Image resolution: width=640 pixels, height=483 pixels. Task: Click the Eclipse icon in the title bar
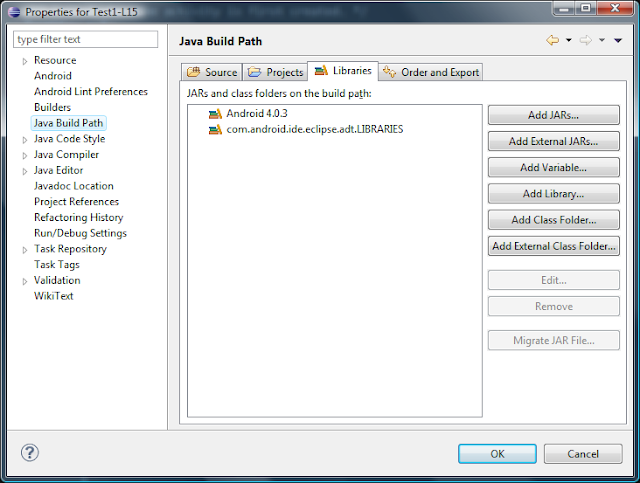pos(14,12)
